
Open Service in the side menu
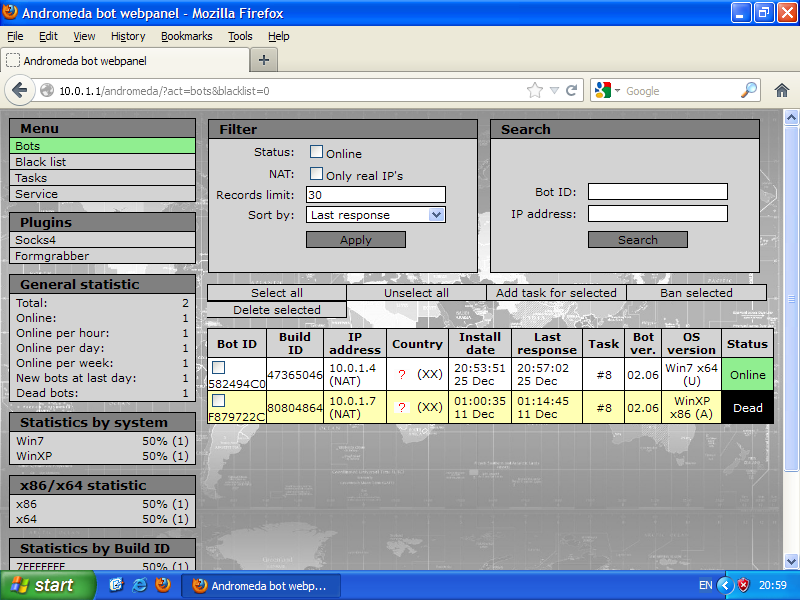tap(103, 194)
